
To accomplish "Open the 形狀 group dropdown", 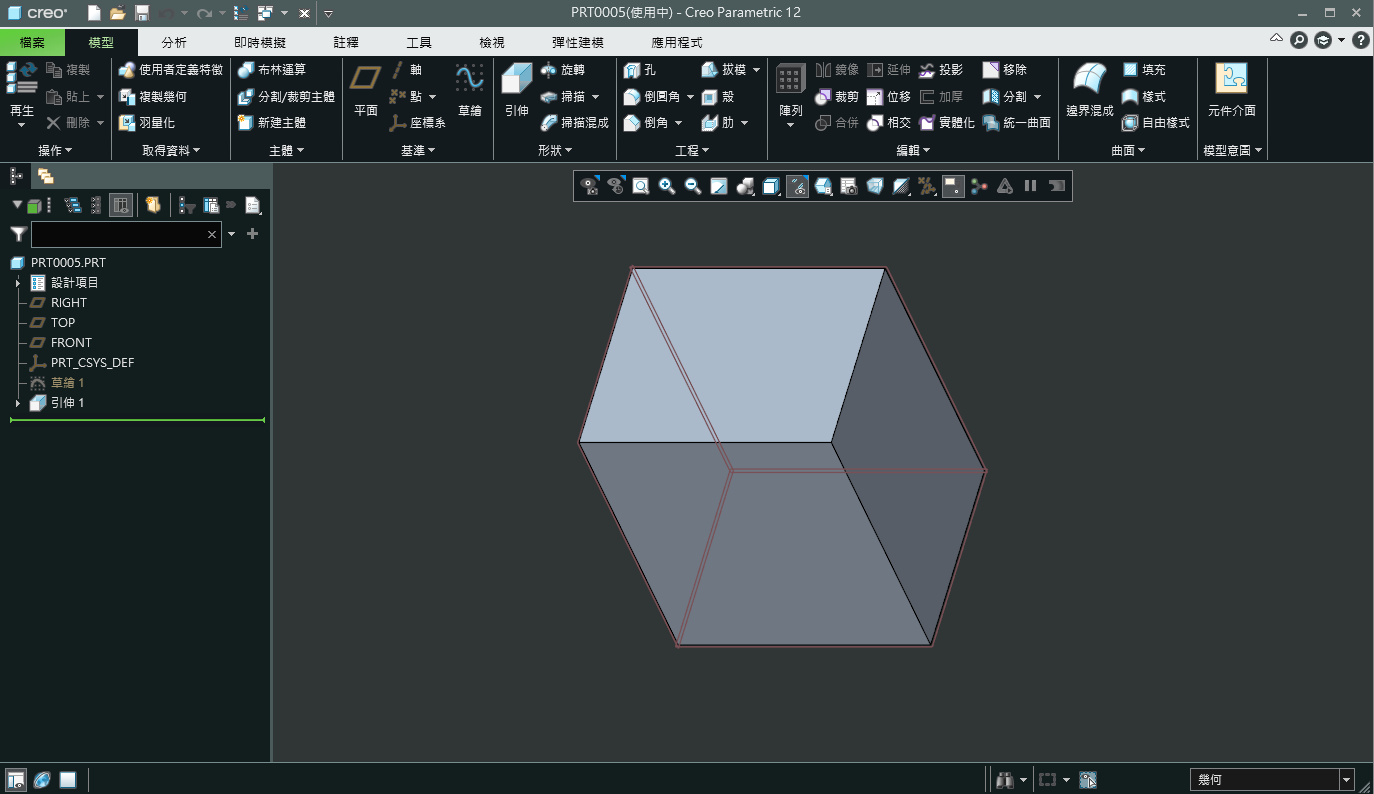I will pos(555,150).
